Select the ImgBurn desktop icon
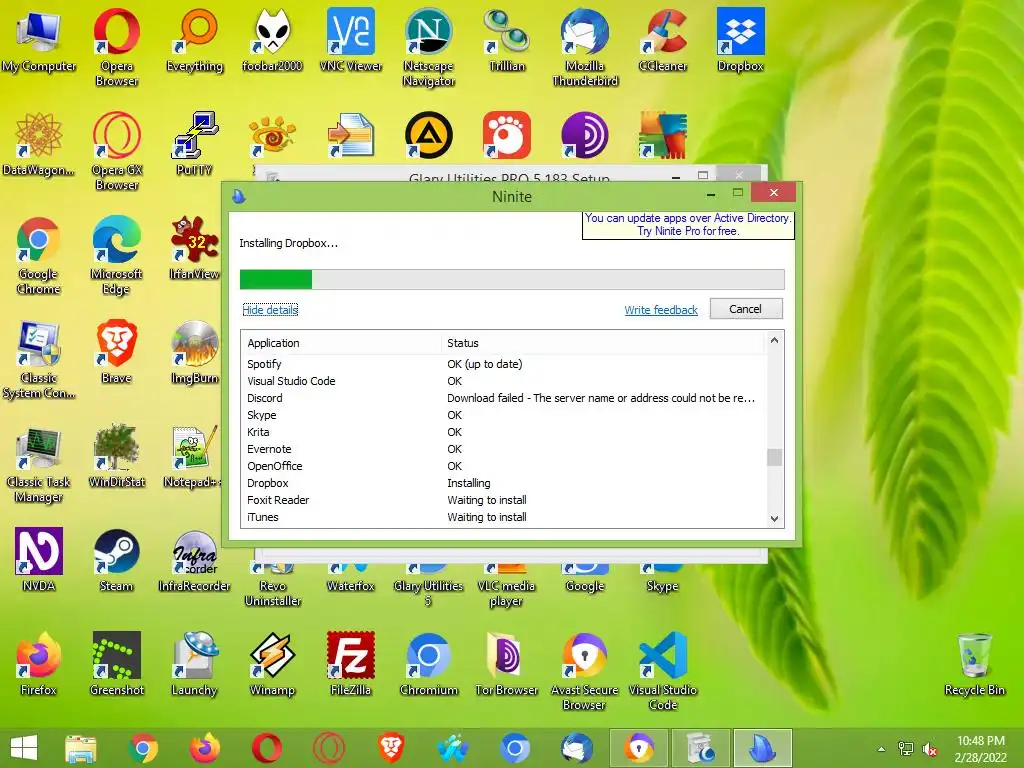This screenshot has height=768, width=1024. (x=195, y=353)
